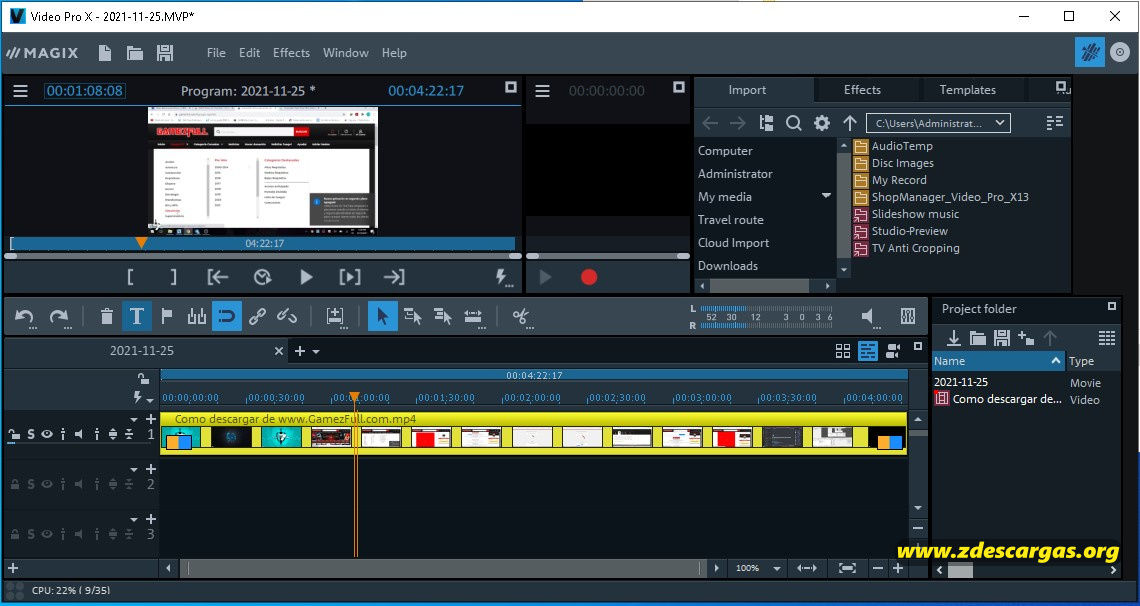
Task: Redo the action in the timeline toolbar
Action: tap(58, 317)
